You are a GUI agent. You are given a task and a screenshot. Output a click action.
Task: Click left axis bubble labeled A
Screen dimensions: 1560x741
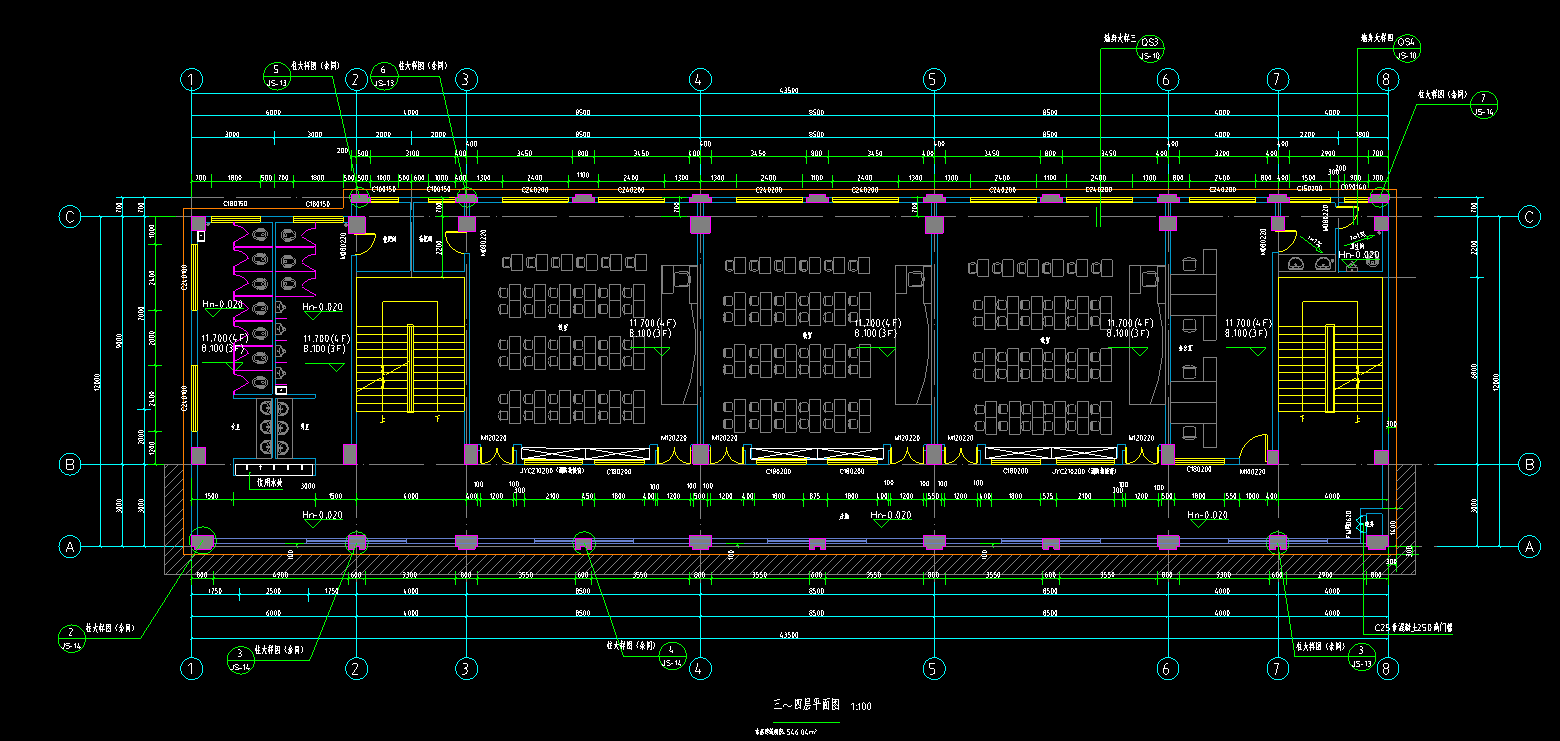coord(70,547)
